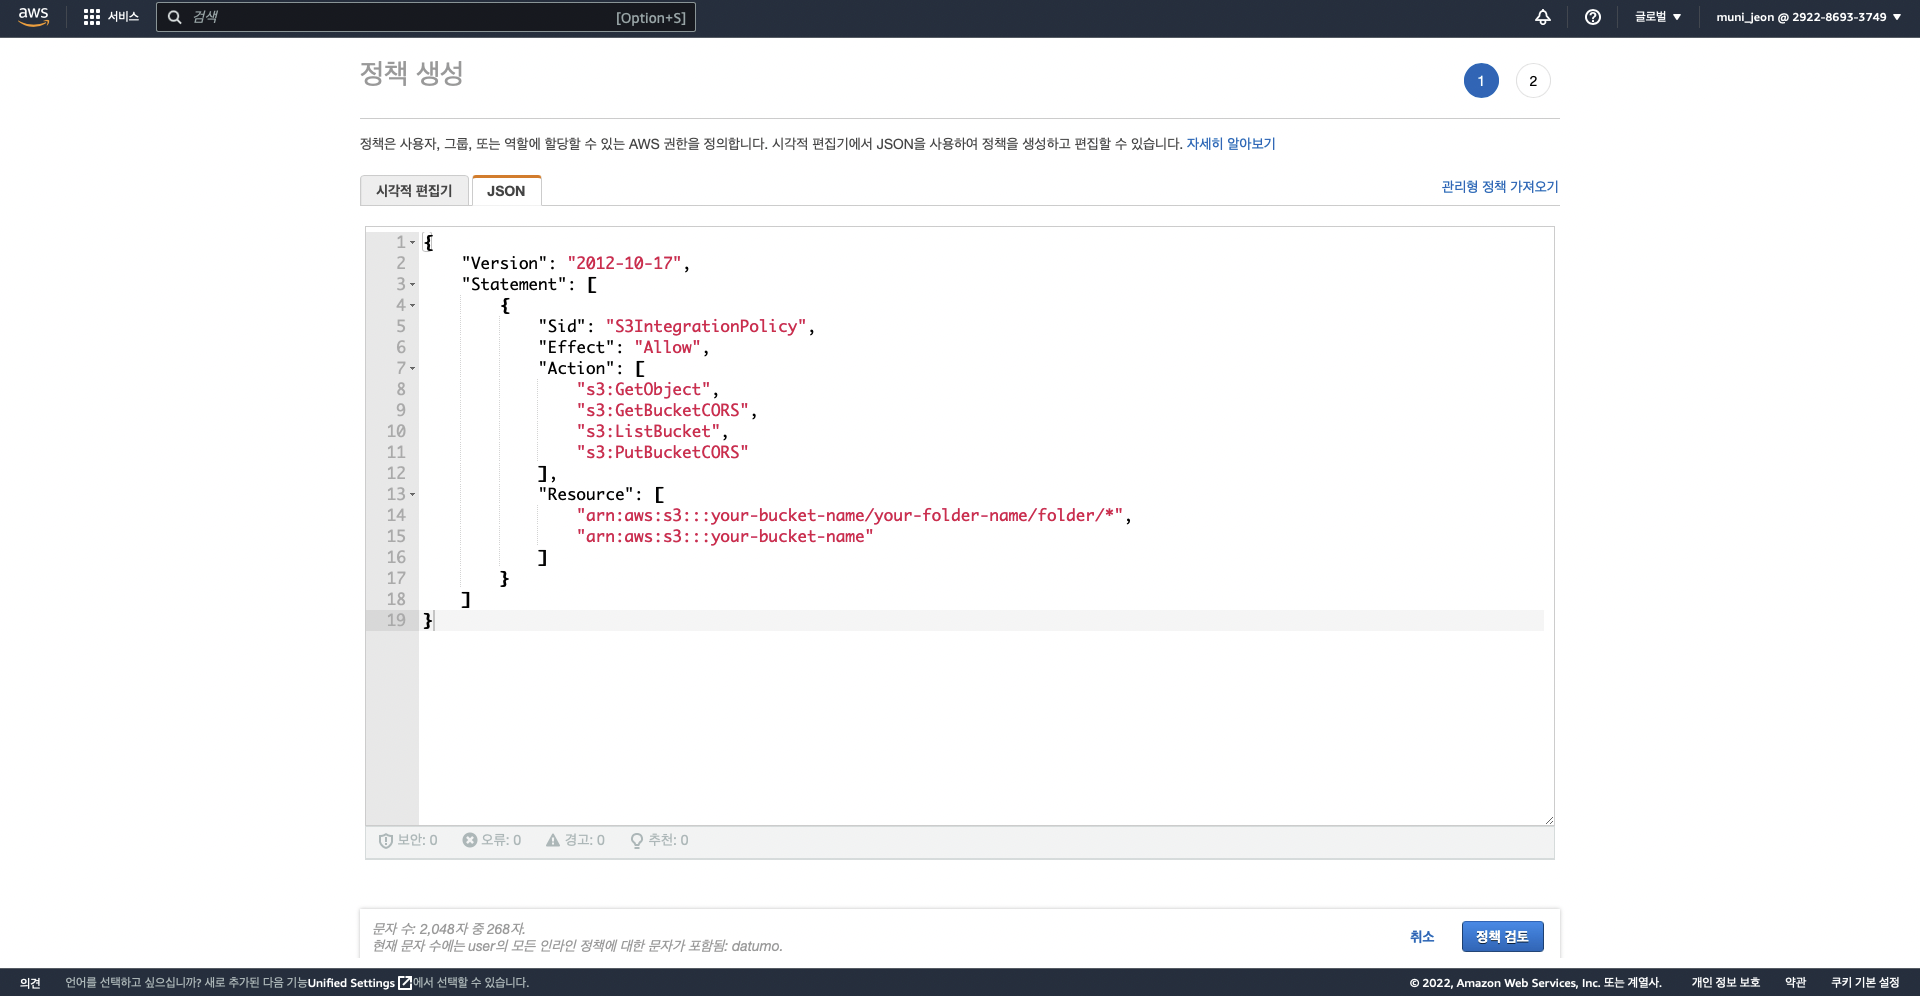The width and height of the screenshot is (1920, 996).
Task: Click the 취소 link
Action: 1422,936
